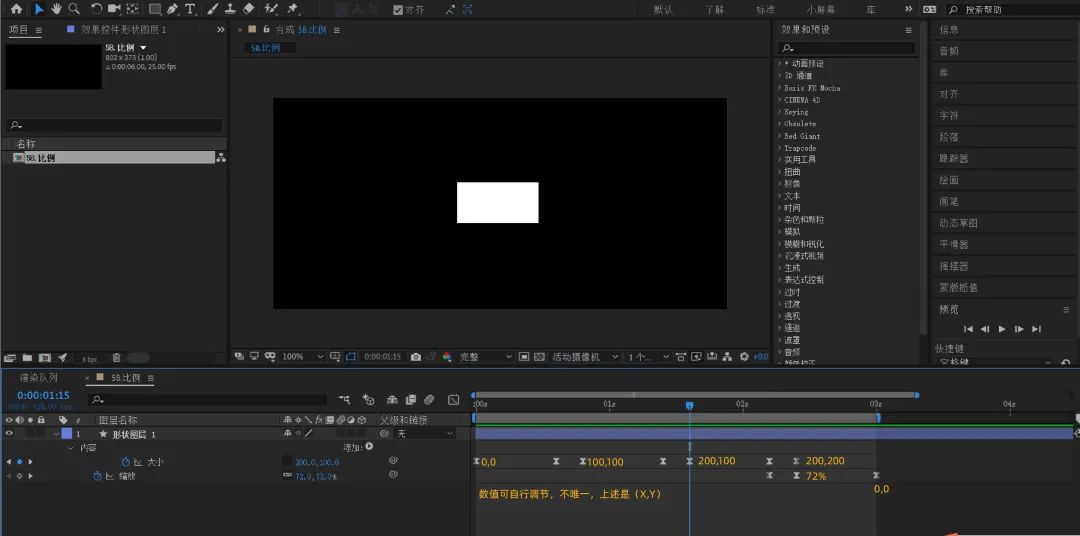Toggle the transparency grid button
Image resolution: width=1080 pixels, height=536 pixels.
tap(539, 357)
